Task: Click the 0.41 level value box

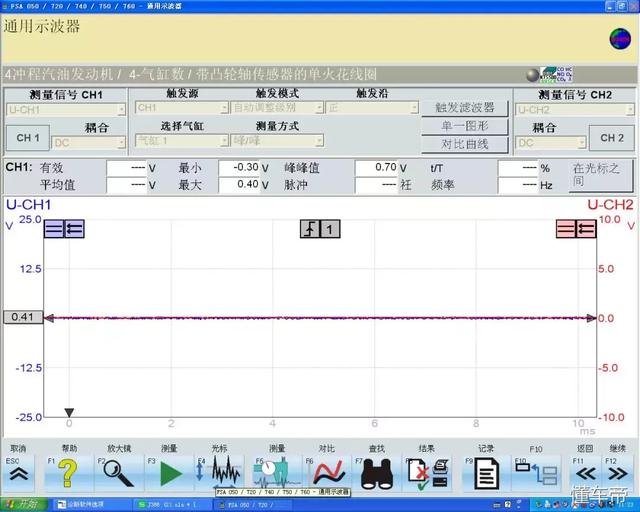Action: 23,317
